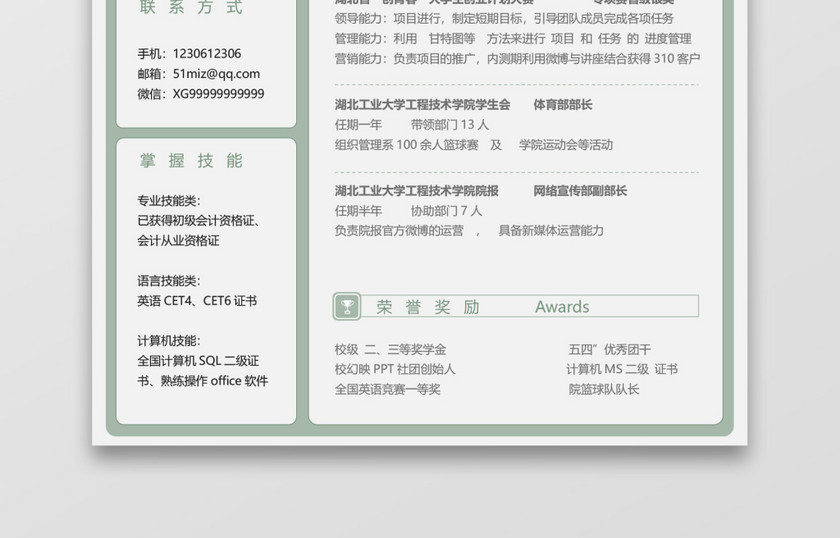The width and height of the screenshot is (840, 538).
Task: Click the 荣誉奖励 heading text
Action: (x=428, y=307)
